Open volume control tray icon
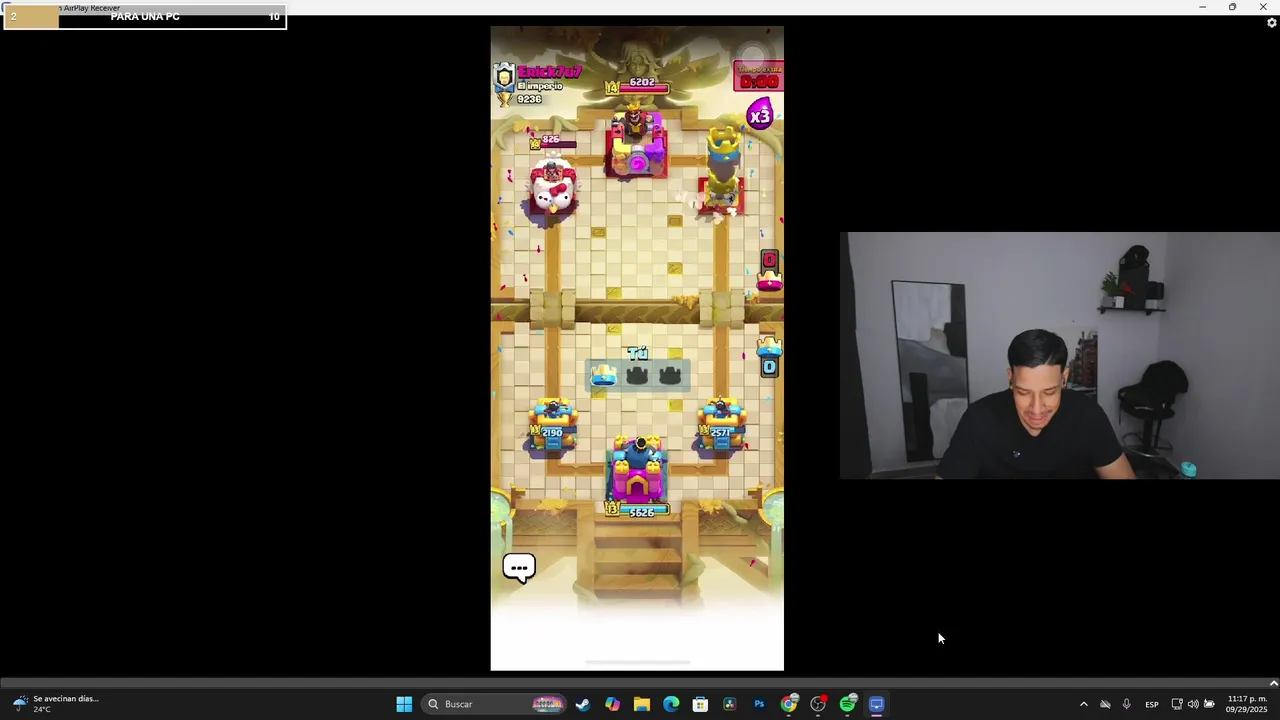 point(1193,704)
